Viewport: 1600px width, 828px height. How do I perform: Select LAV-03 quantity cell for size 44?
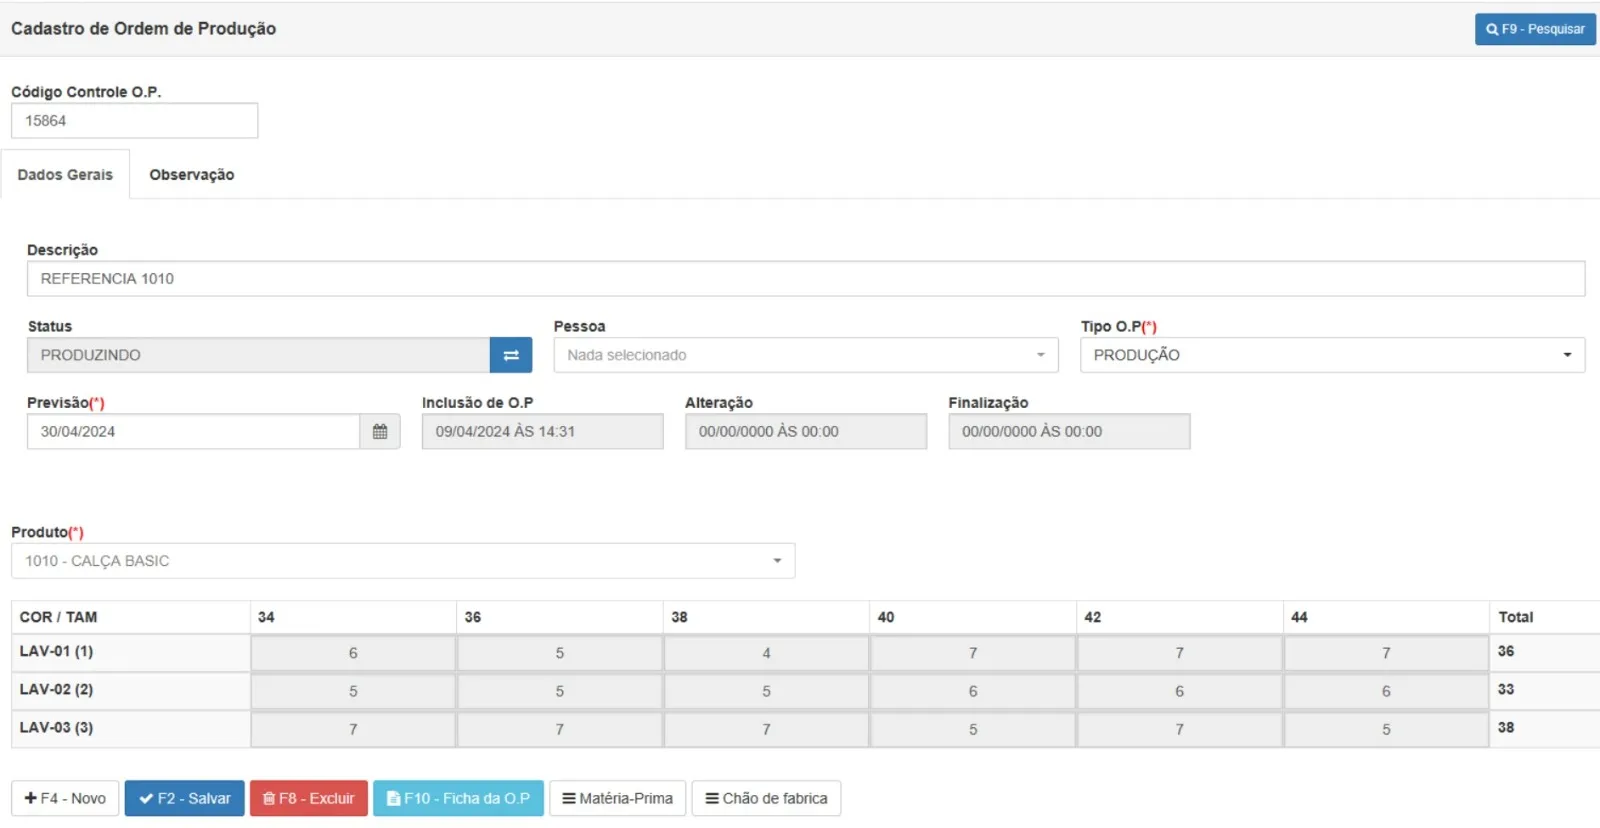pyautogui.click(x=1385, y=729)
